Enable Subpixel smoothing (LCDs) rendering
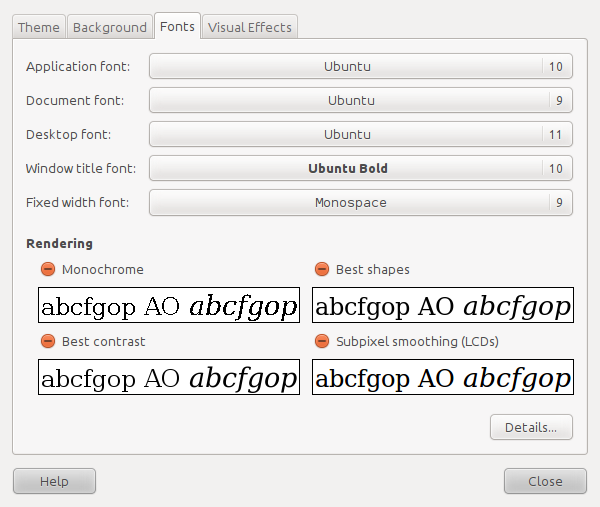The height and width of the screenshot is (507, 600). (x=322, y=341)
